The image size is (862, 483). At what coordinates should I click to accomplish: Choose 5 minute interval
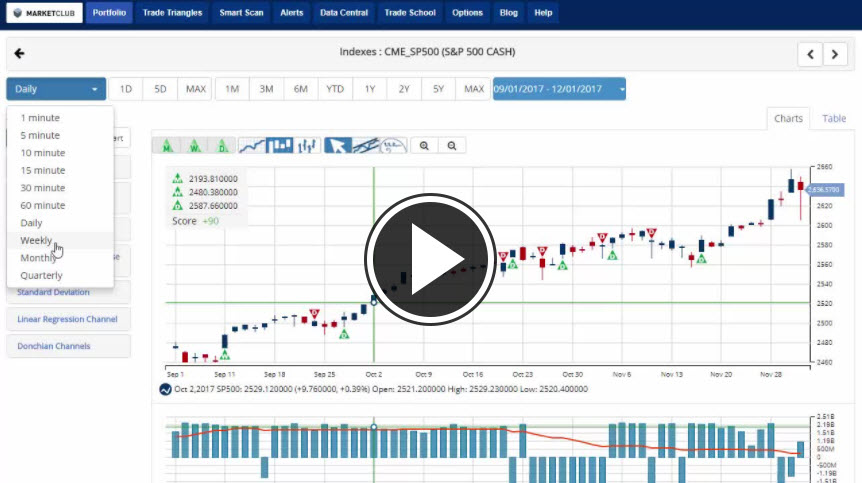point(60,135)
